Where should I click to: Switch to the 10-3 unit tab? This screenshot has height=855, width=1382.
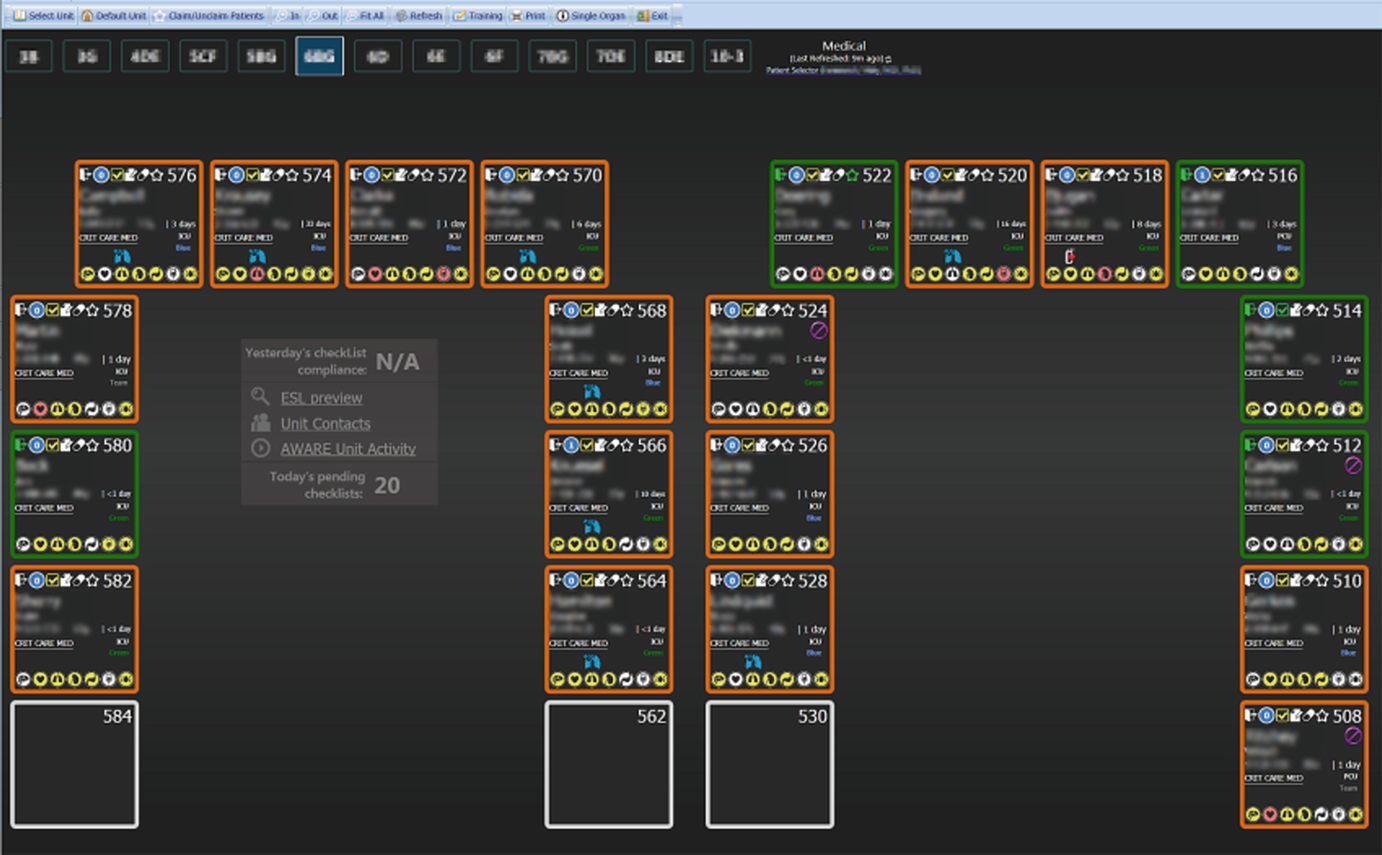coord(727,57)
